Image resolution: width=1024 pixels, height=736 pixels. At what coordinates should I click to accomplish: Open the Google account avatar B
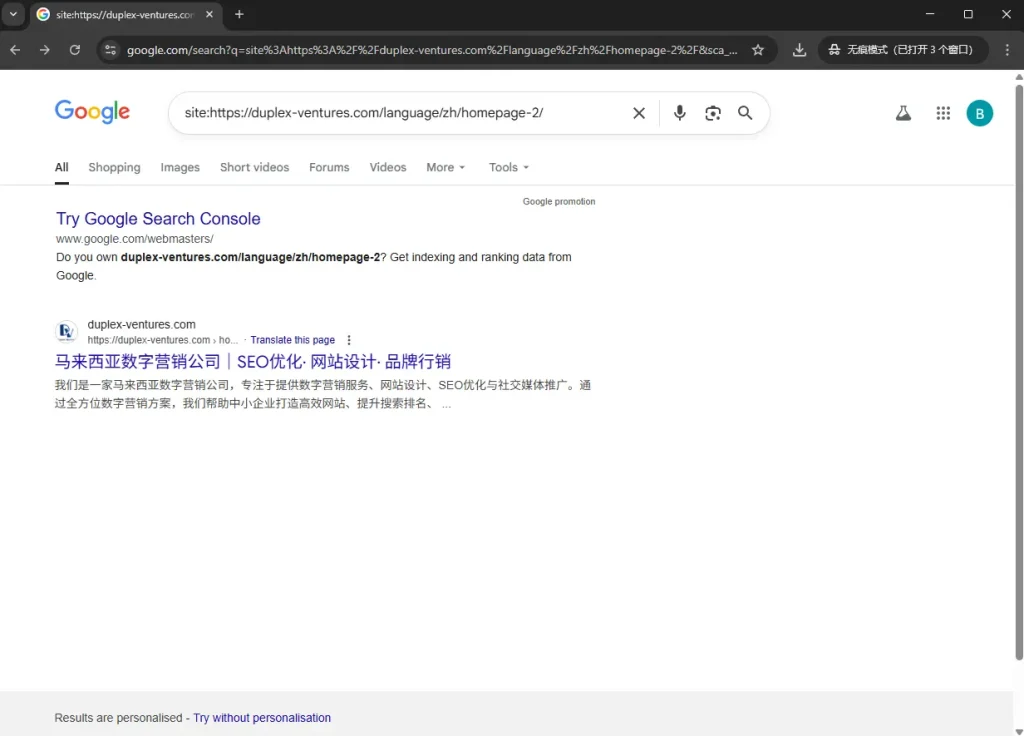[979, 113]
